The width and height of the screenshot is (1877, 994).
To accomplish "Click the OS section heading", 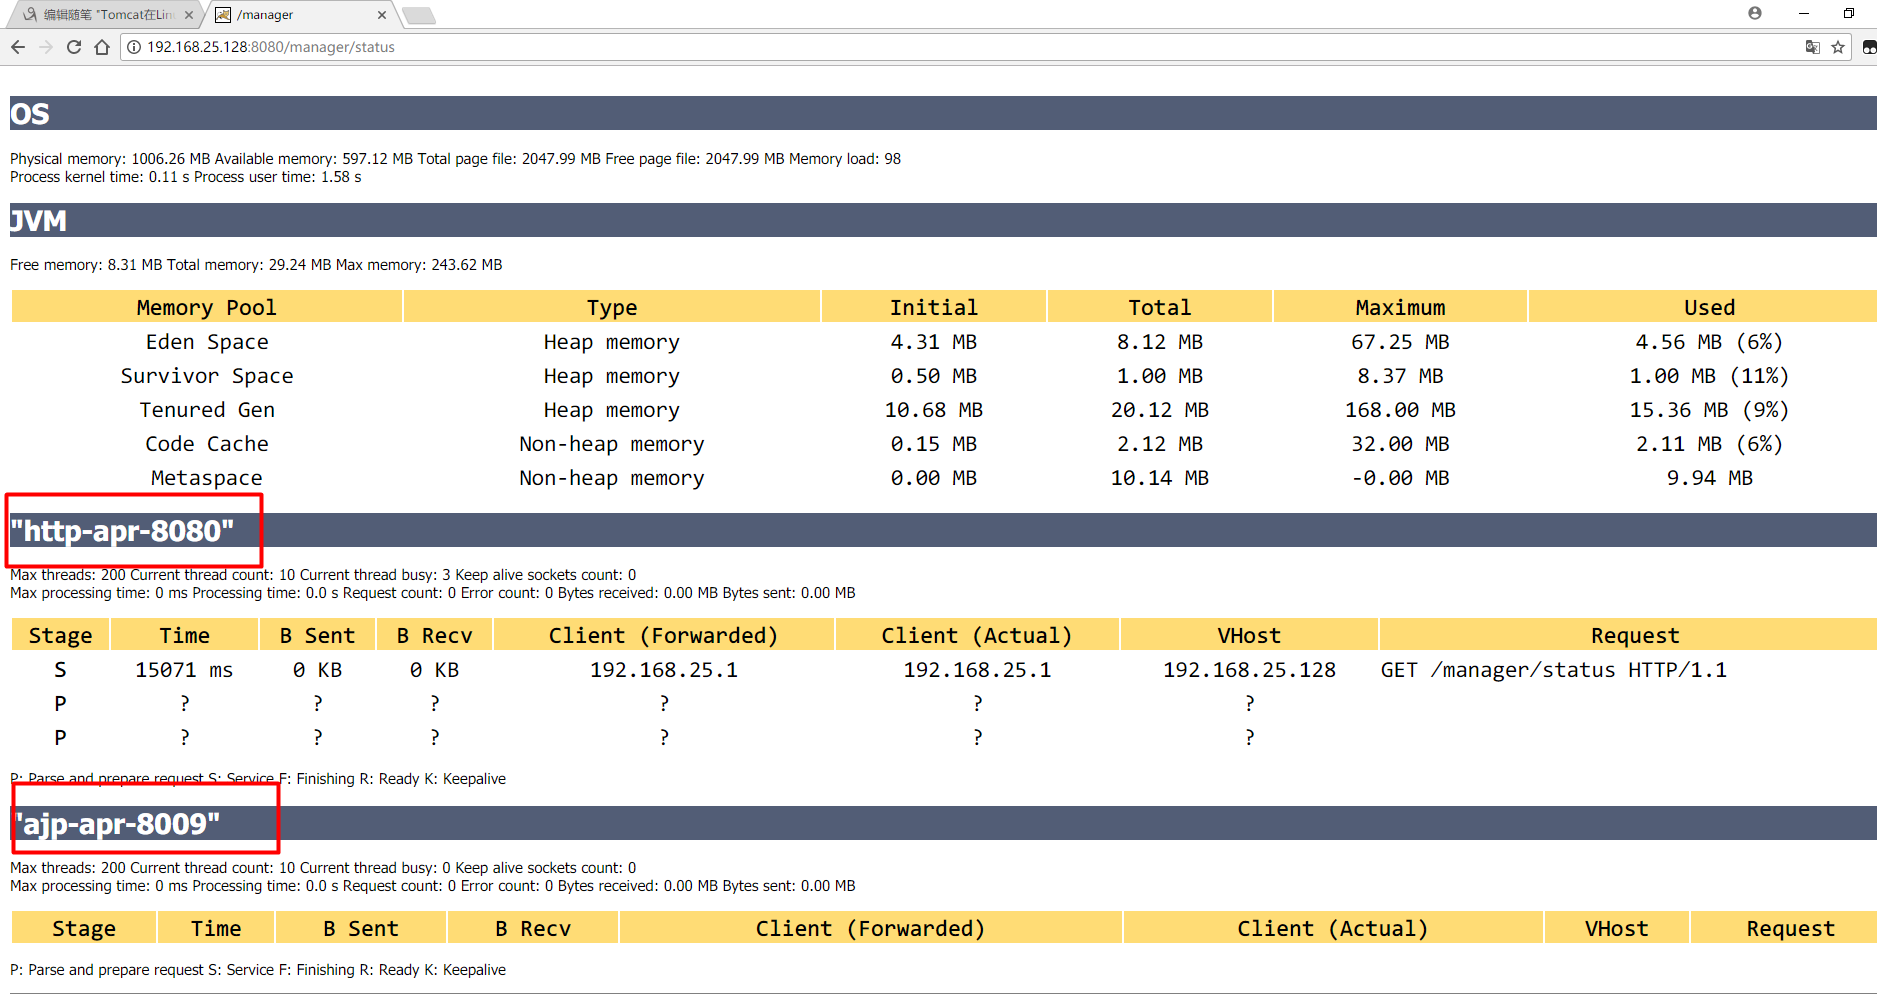I will (30, 114).
